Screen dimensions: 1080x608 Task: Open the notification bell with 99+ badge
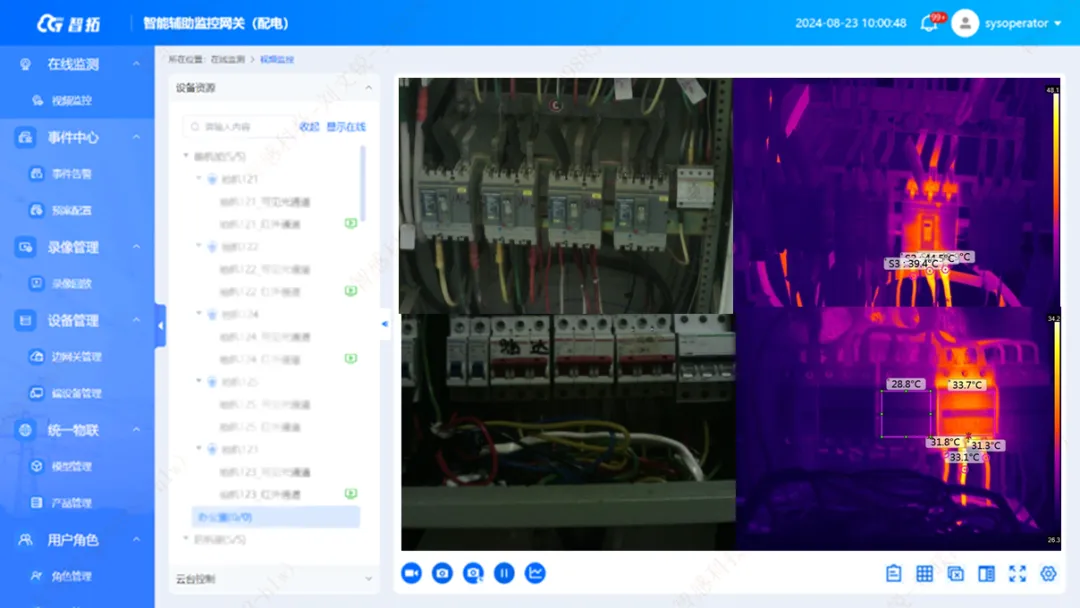pos(929,23)
